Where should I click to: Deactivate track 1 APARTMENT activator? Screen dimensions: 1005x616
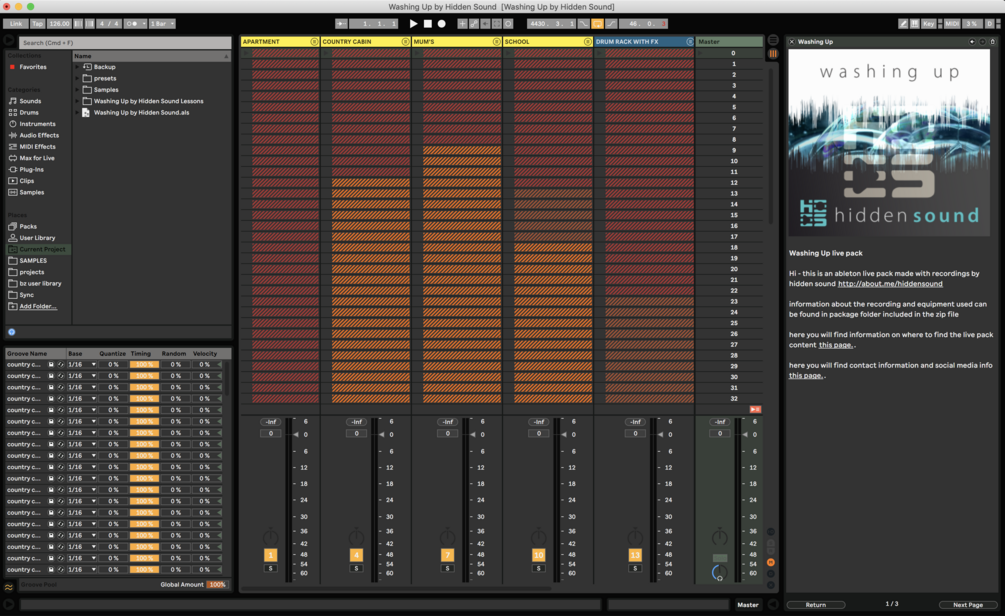pyautogui.click(x=270, y=555)
